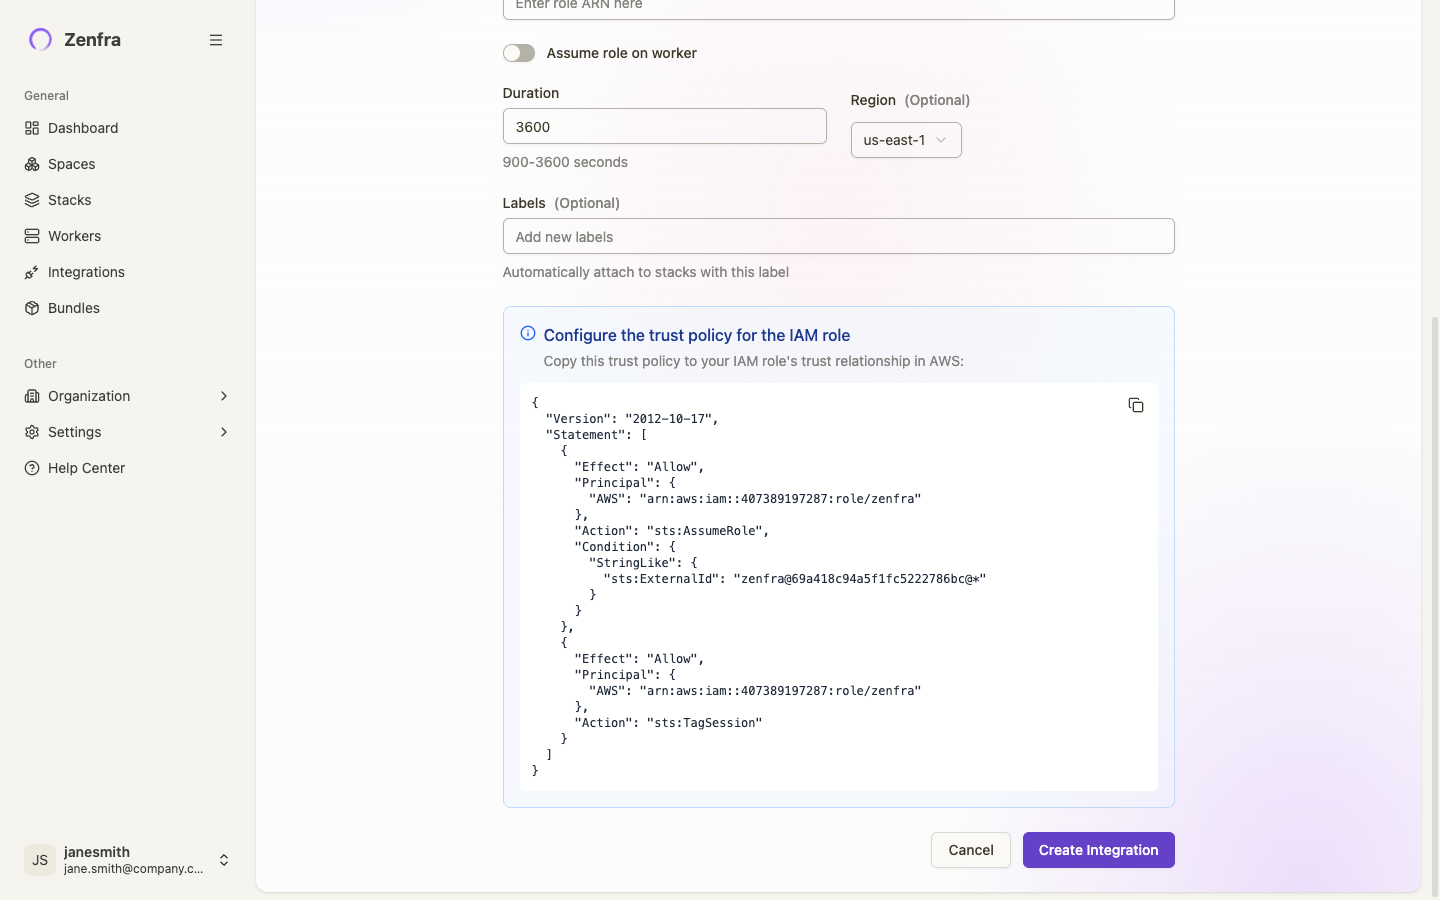Copy the trust policy JSON
1440x900 pixels.
1136,405
